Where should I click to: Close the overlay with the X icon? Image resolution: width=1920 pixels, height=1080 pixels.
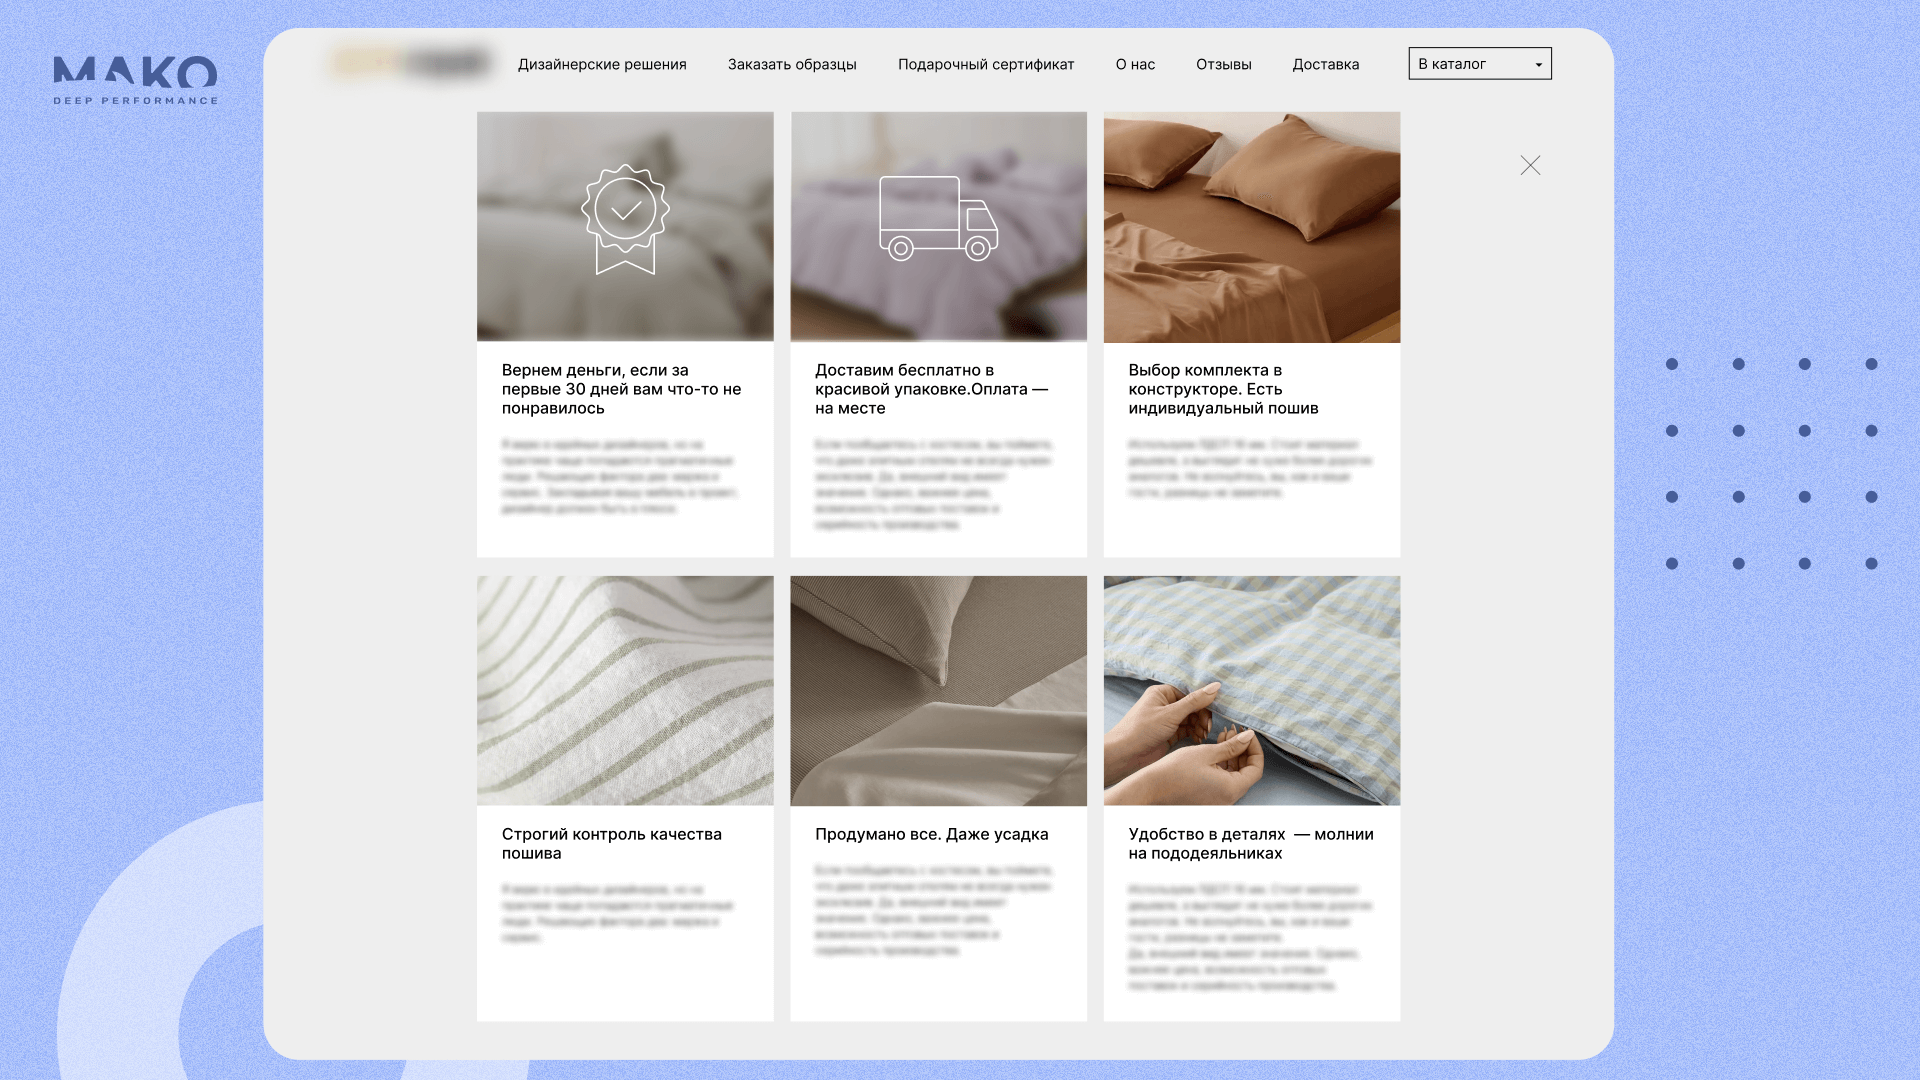[1530, 166]
